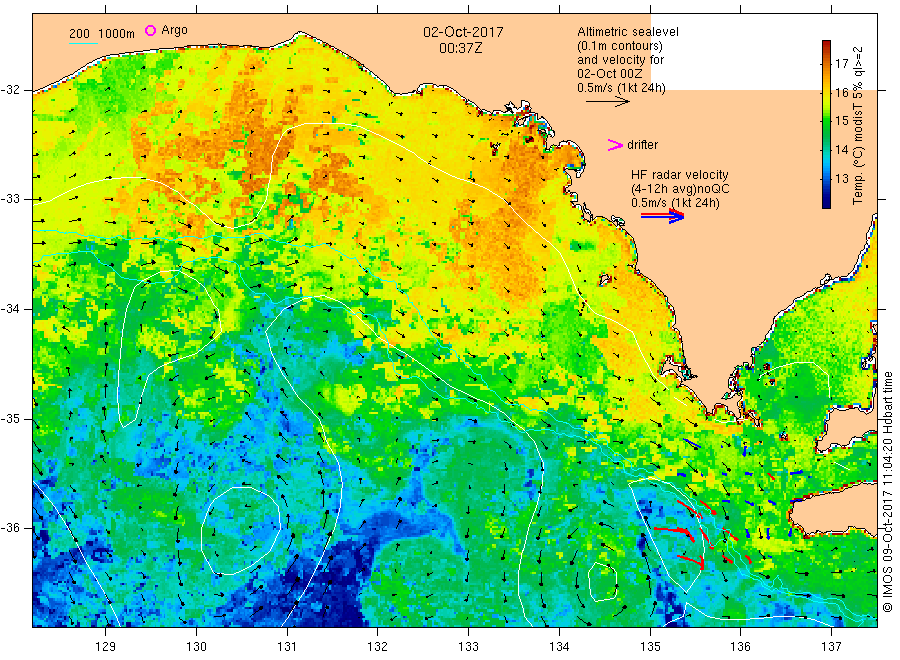Image resolution: width=900 pixels, height=660 pixels.
Task: Click the IMOS copyright timestamp text
Action: tap(887, 492)
